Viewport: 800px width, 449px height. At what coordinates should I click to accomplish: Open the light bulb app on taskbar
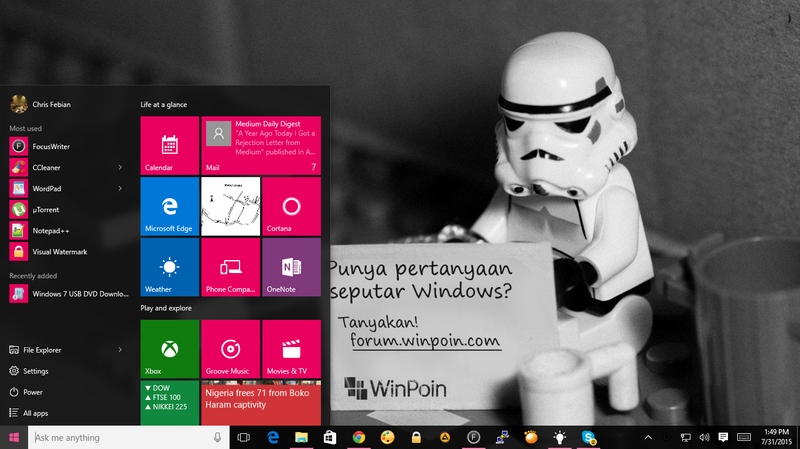click(560, 437)
